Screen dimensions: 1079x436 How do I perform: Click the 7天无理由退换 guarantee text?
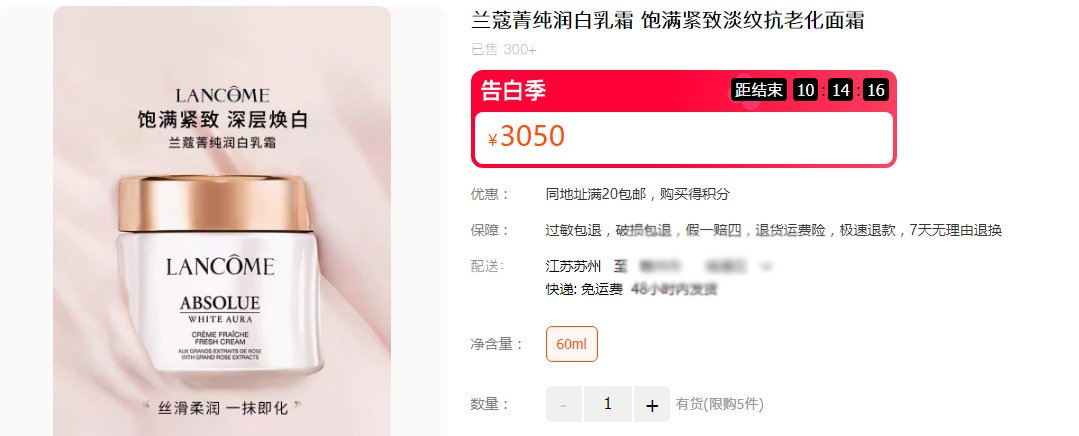click(x=955, y=230)
